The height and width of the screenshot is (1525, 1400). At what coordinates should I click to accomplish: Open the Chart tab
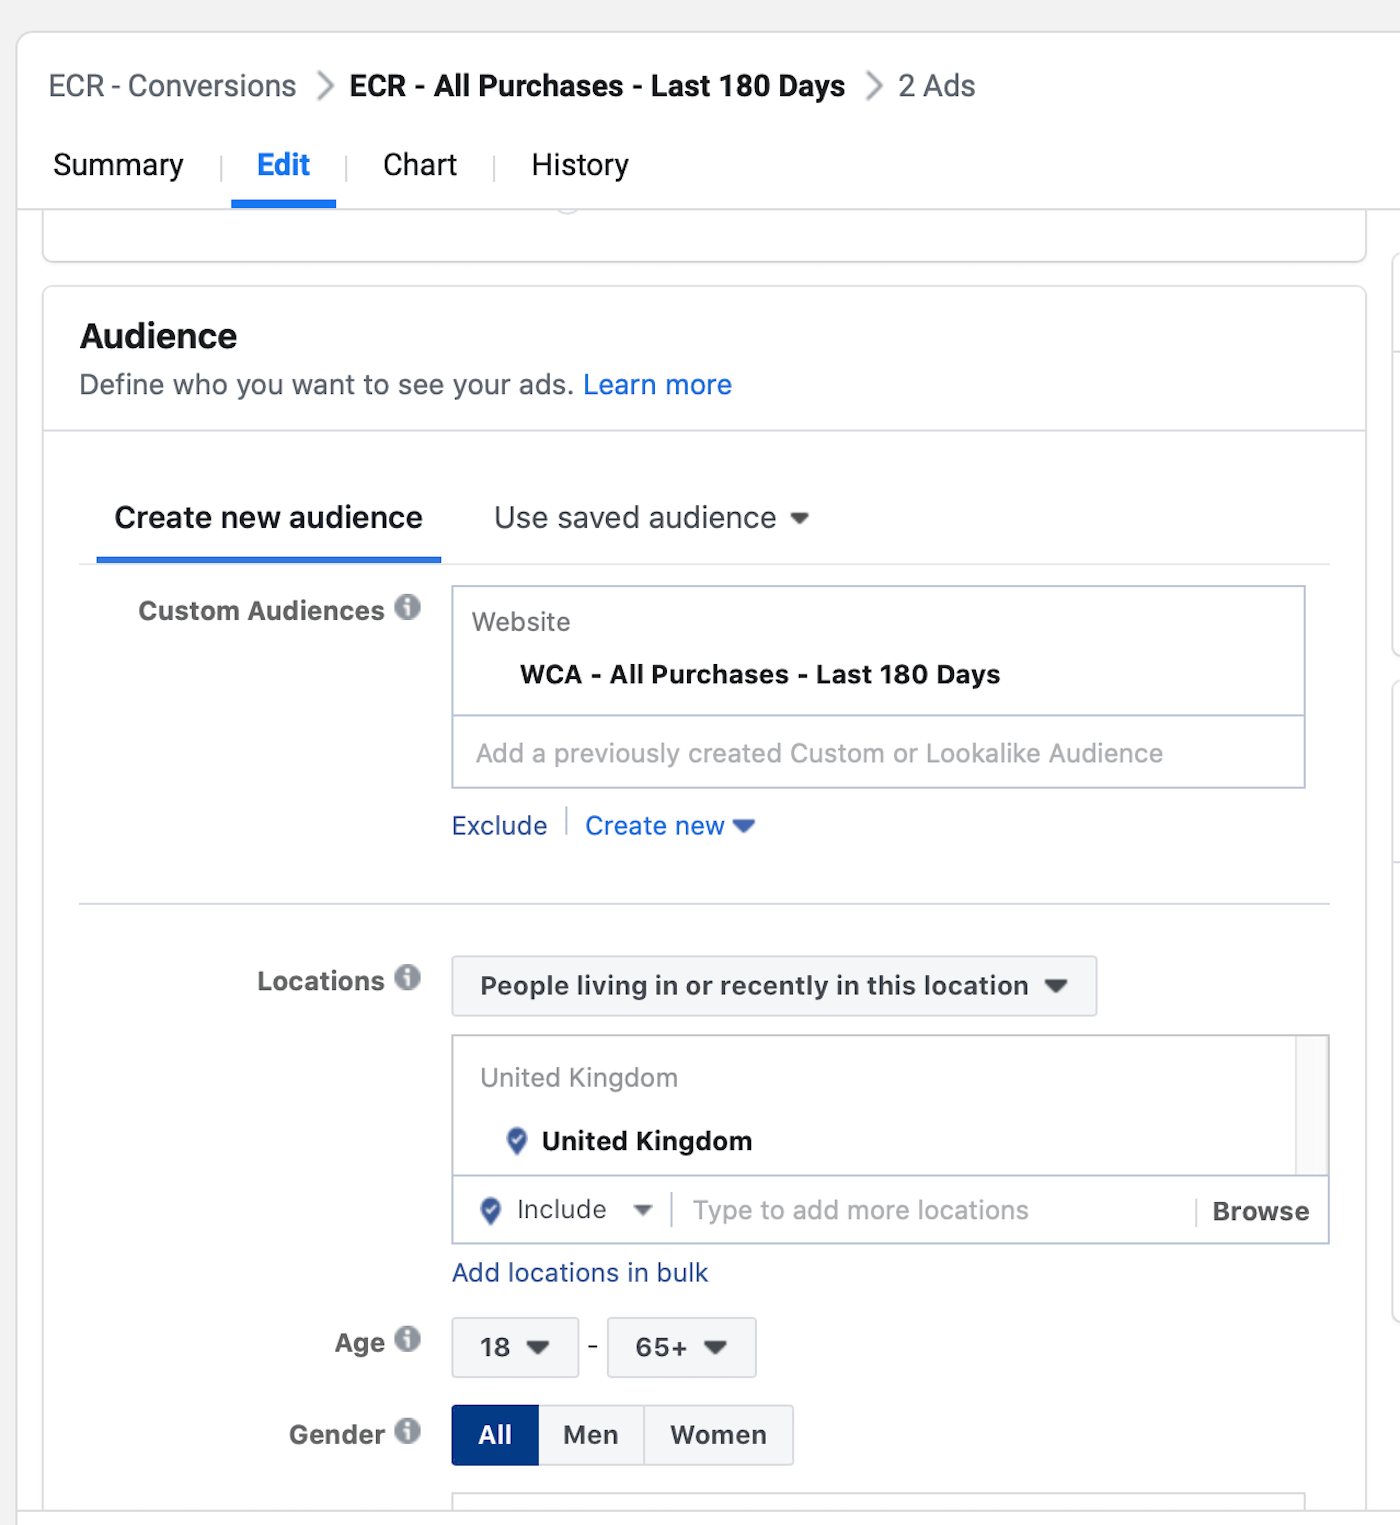[419, 165]
